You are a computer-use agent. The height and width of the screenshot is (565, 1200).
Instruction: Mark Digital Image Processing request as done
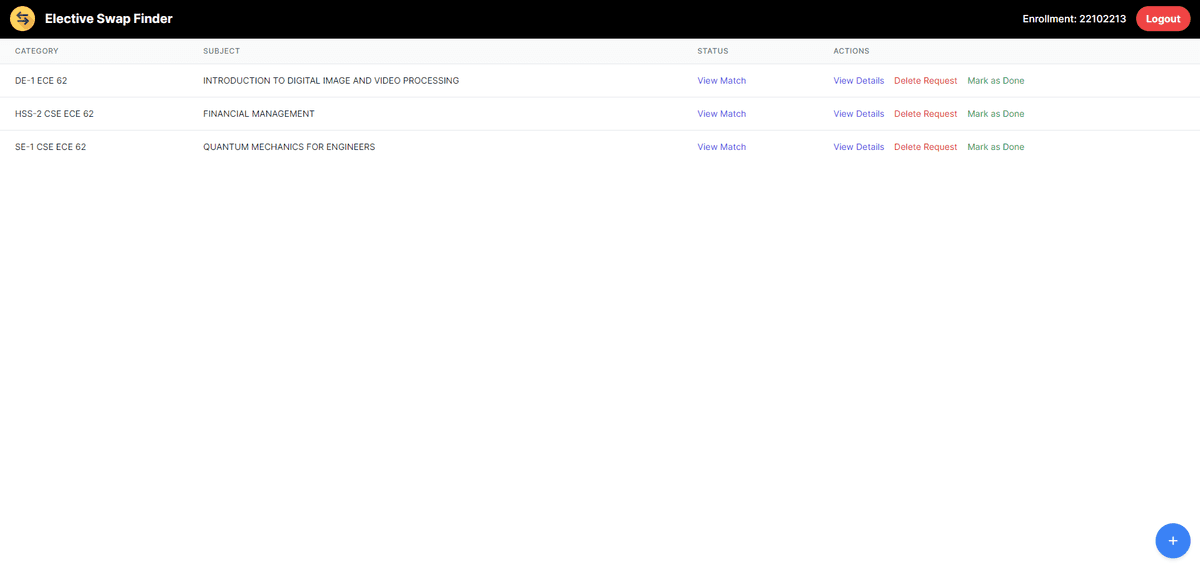click(x=995, y=81)
